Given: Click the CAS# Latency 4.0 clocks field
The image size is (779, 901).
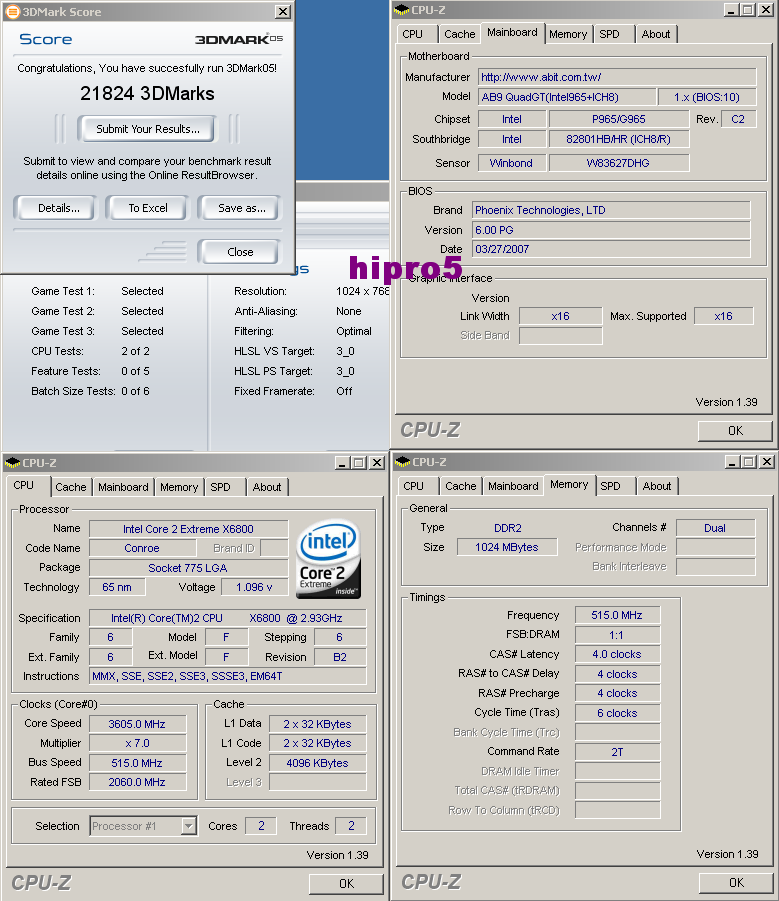Looking at the screenshot, I should click(617, 654).
